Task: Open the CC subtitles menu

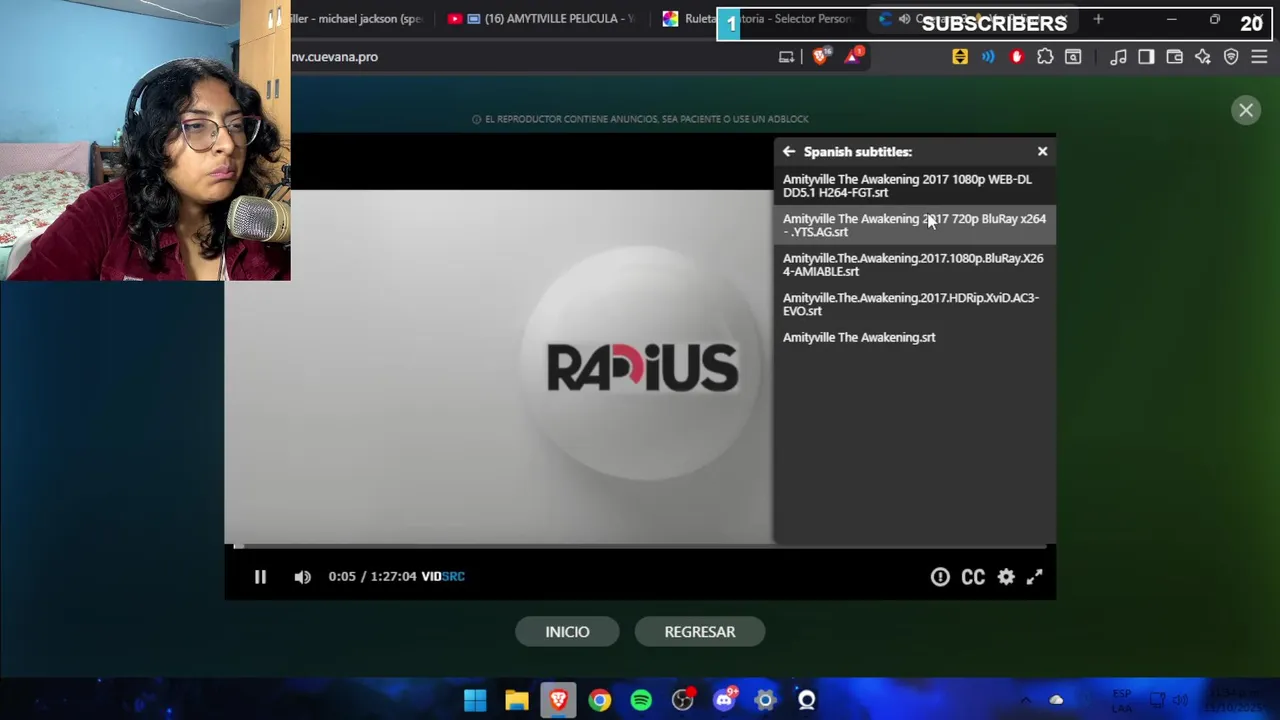Action: coord(973,577)
